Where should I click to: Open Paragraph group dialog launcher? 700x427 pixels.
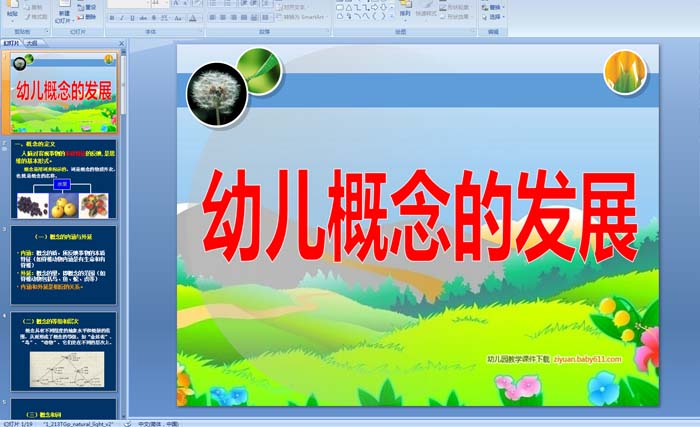click(x=329, y=31)
